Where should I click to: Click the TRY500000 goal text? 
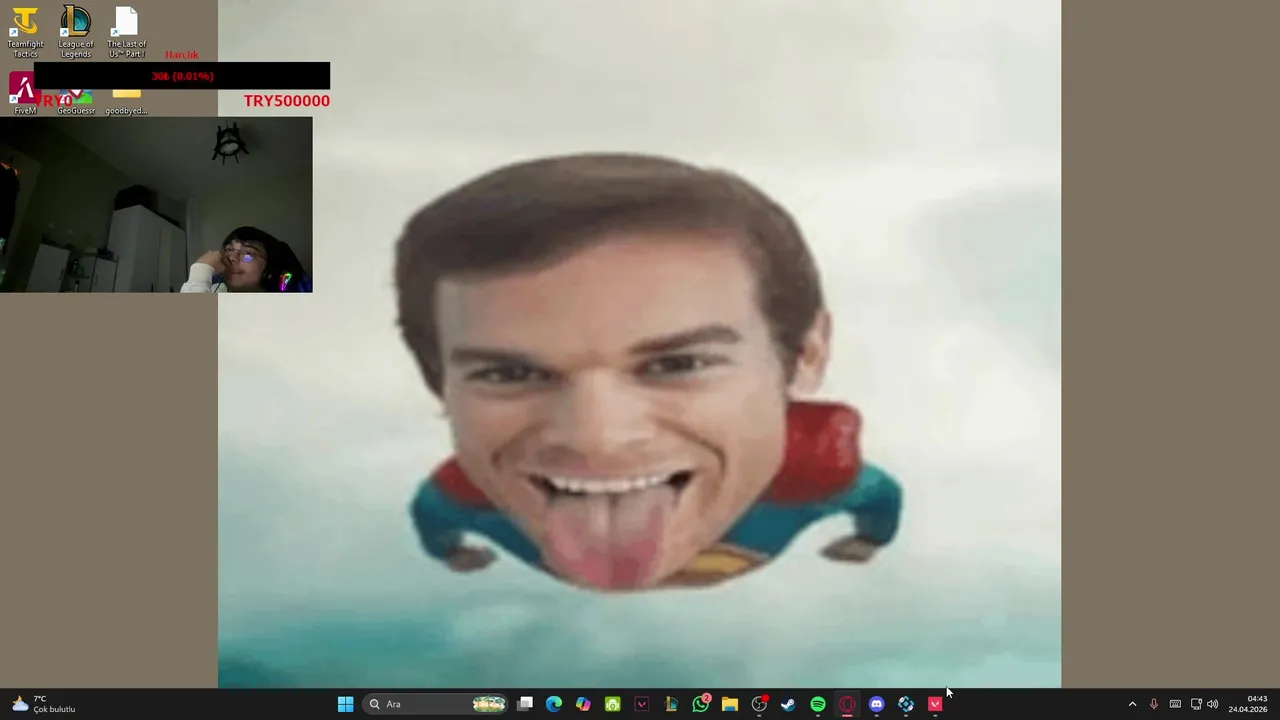pos(287,101)
